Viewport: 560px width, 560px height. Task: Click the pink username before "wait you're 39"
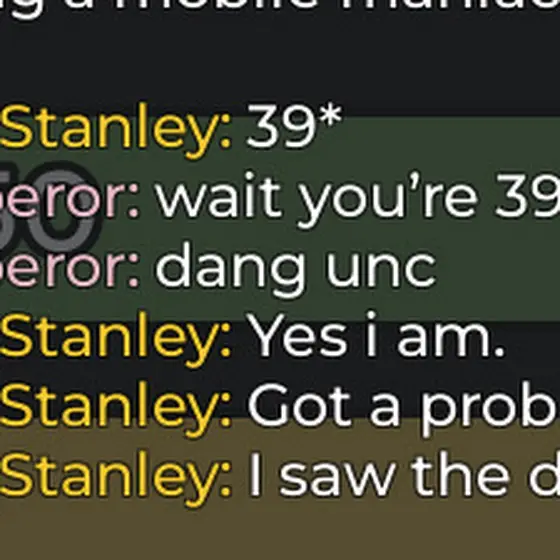70,199
